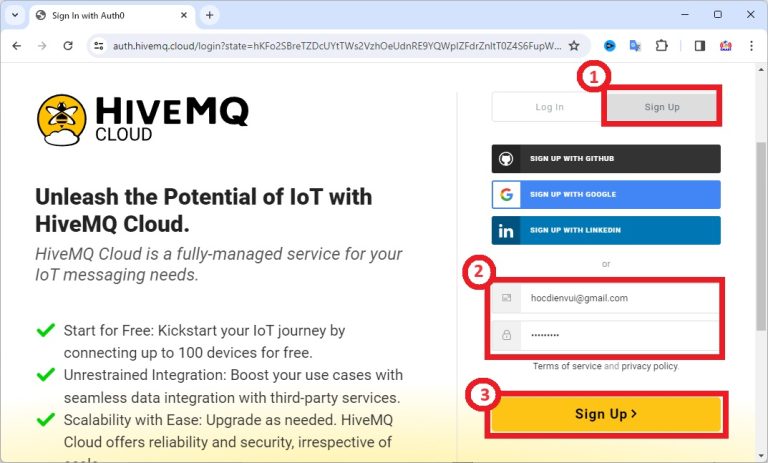Click the Google Translate extension icon
The image size is (768, 463).
635,45
